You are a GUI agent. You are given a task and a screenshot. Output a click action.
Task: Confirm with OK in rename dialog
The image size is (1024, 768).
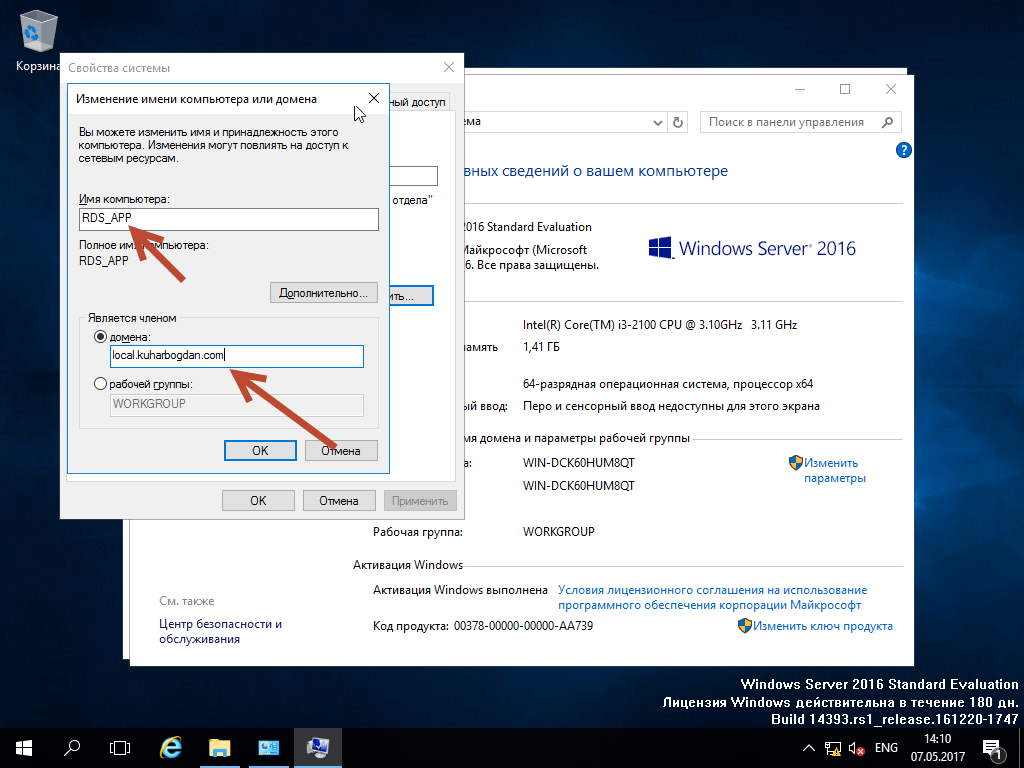coord(260,450)
